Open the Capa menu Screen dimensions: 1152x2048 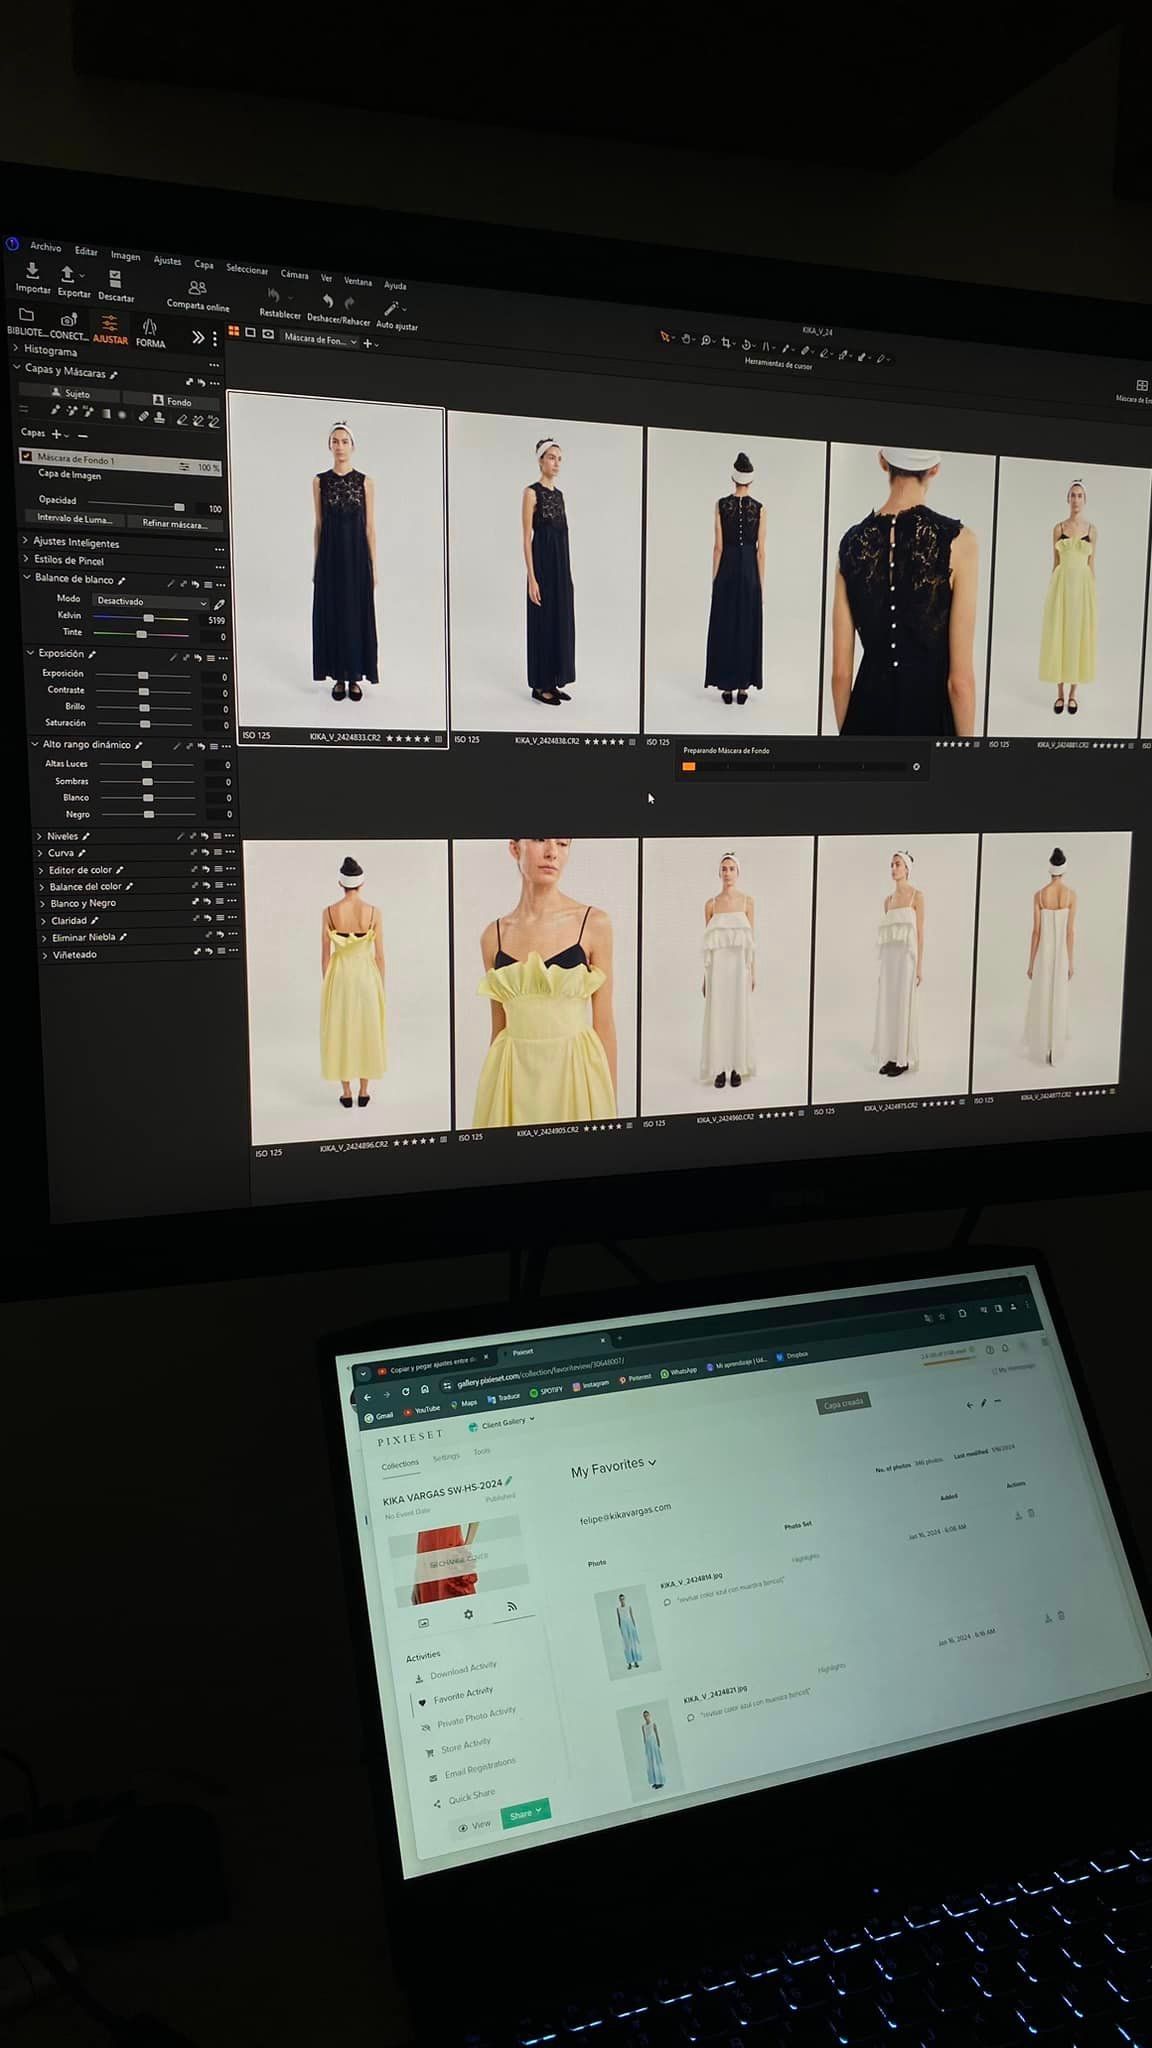tap(204, 265)
